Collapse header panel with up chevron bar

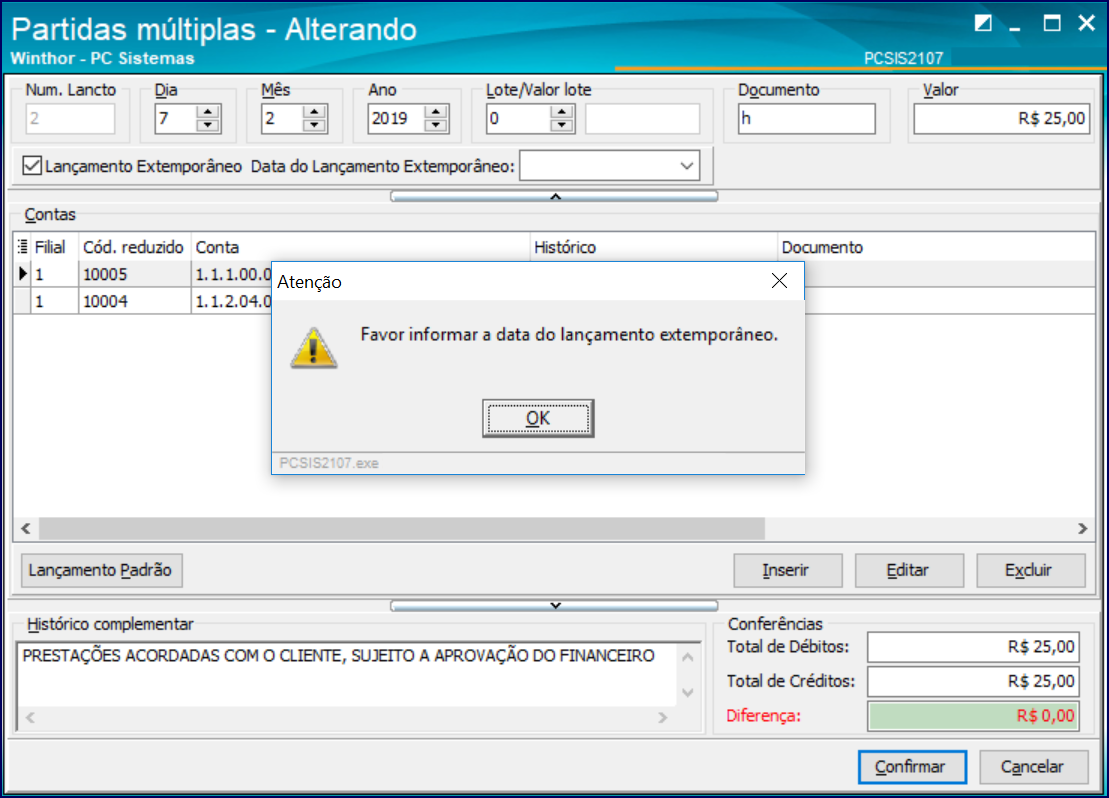[554, 196]
